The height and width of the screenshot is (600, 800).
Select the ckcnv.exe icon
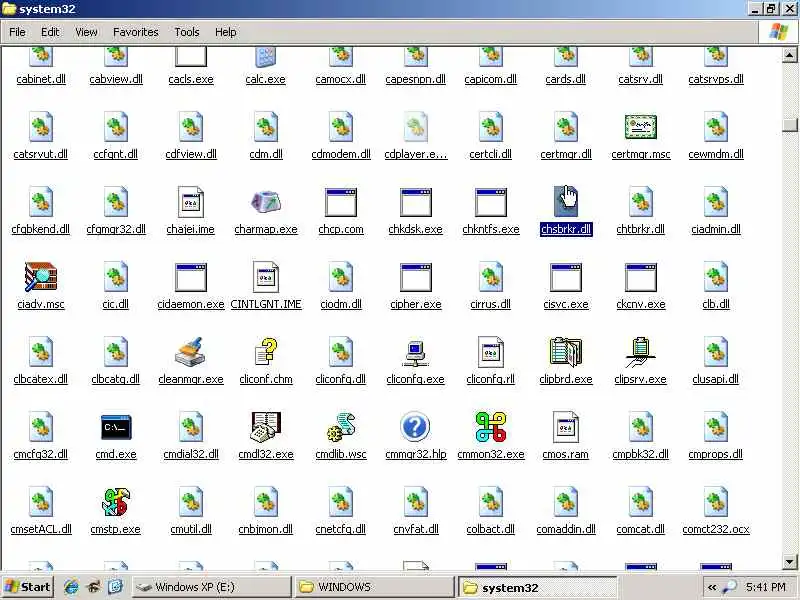click(640, 278)
